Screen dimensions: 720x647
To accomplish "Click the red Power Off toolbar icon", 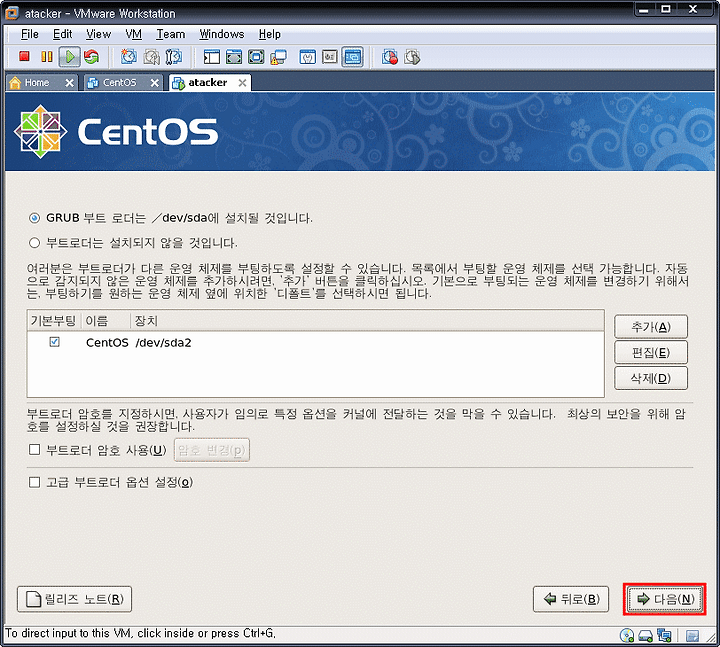I will point(24,56).
